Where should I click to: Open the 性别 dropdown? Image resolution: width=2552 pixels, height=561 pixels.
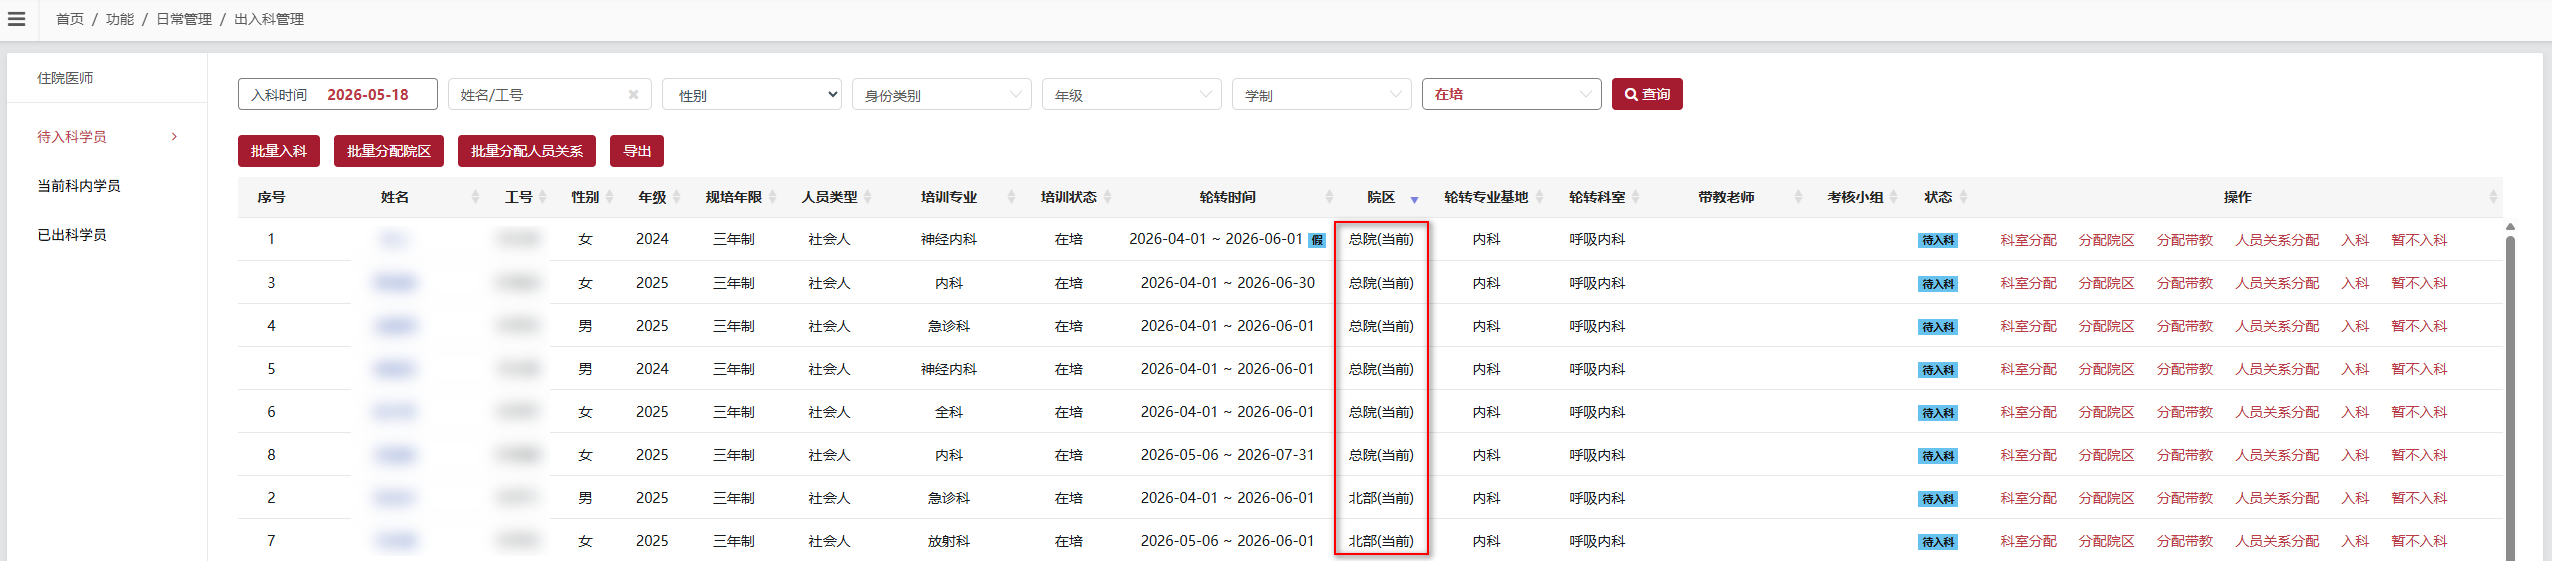pyautogui.click(x=752, y=94)
